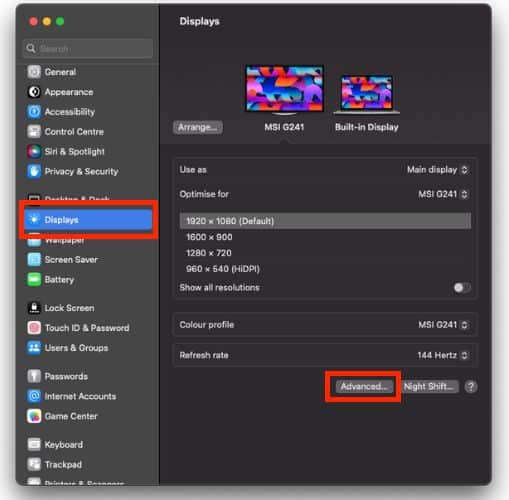Viewport: 509px width, 500px height.
Task: Open the Appearance icon in sidebar
Action: (34, 92)
